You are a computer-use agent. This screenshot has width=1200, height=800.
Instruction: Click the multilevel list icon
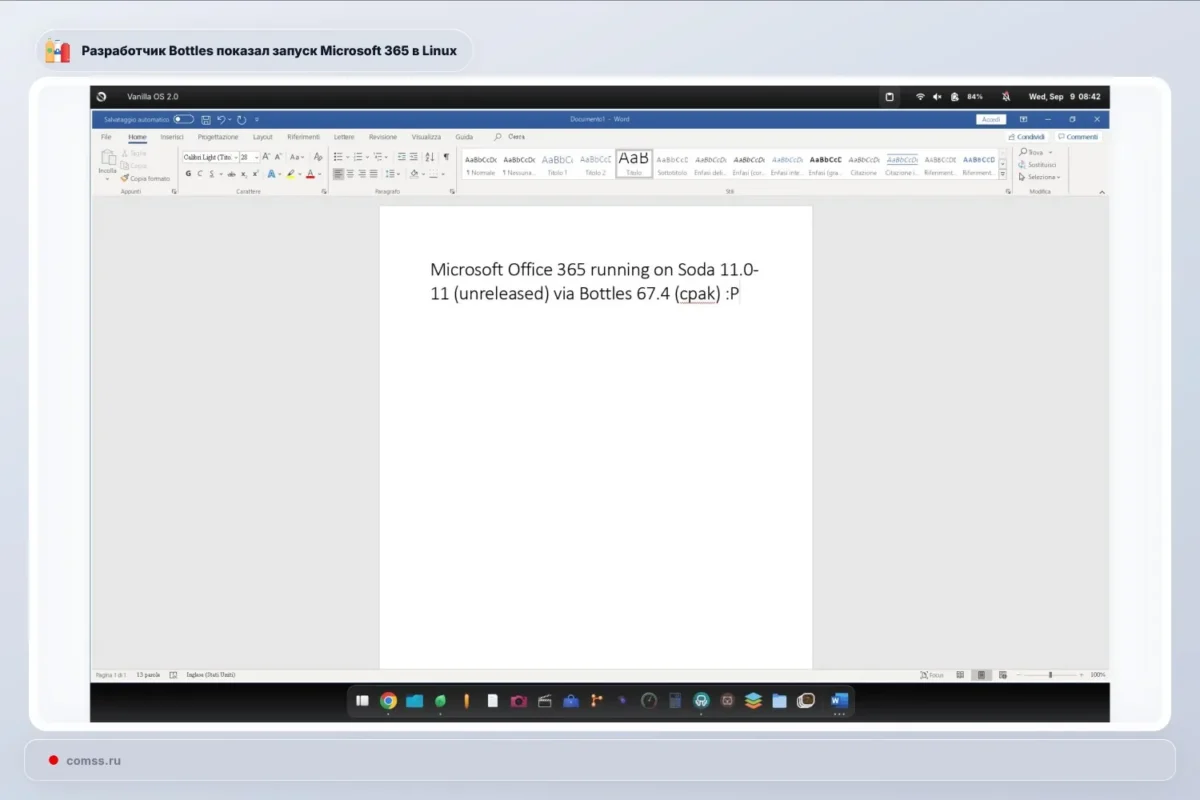click(x=377, y=157)
